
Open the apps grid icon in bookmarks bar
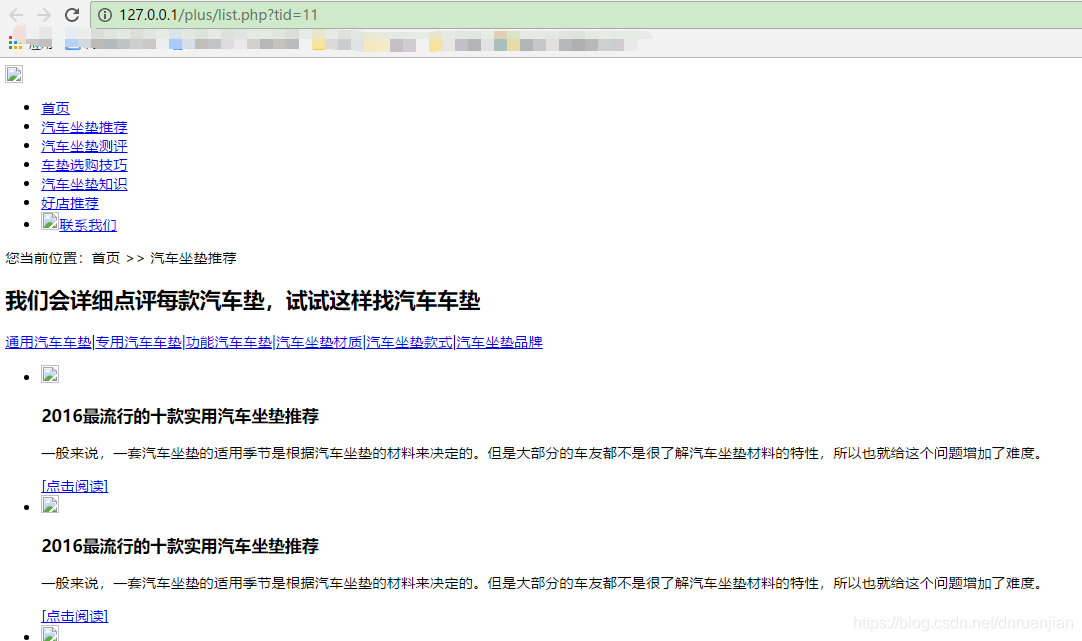pyautogui.click(x=14, y=43)
